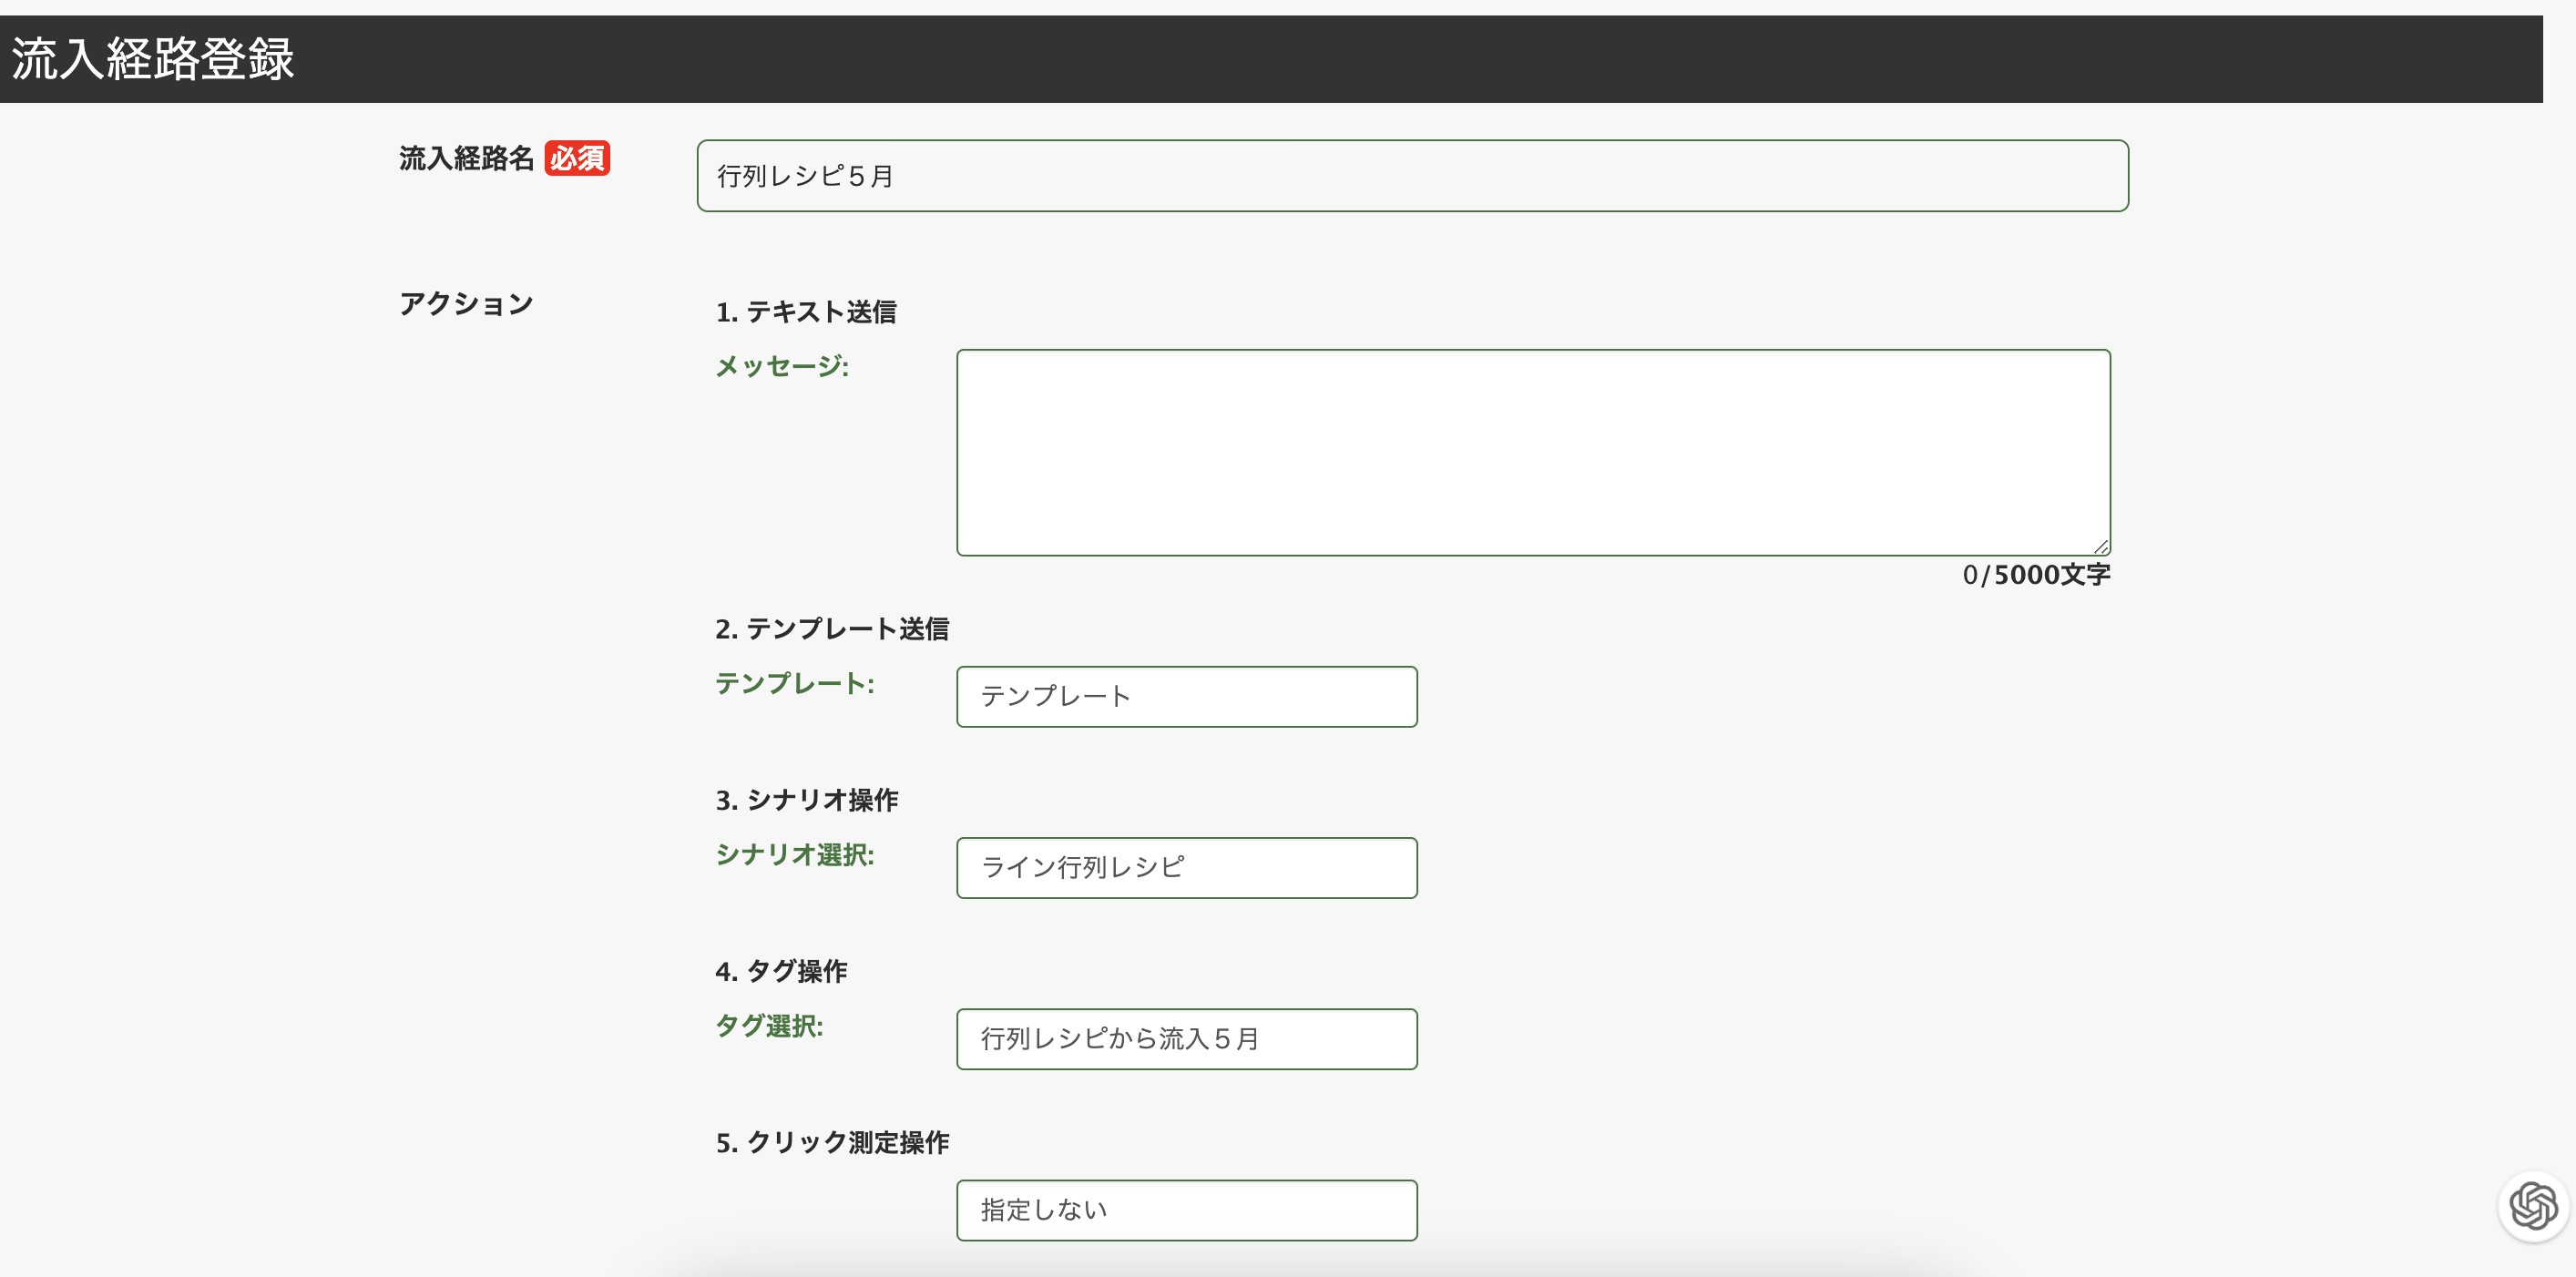Click the 3. シナリオ操作 heading
Image resolution: width=2576 pixels, height=1277 pixels.
click(x=807, y=800)
